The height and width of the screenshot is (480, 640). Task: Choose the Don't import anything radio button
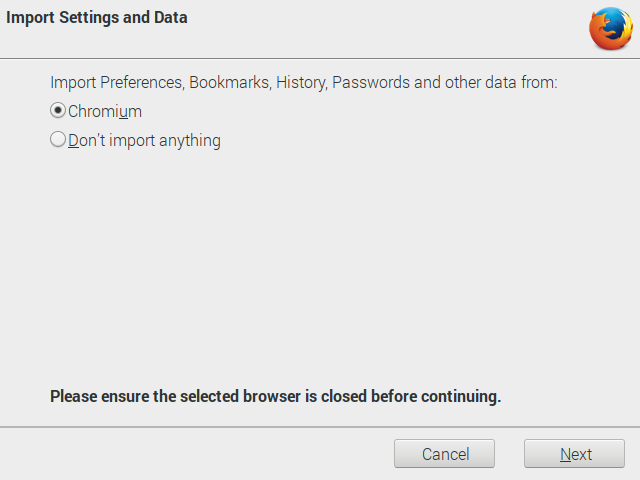pyautogui.click(x=58, y=140)
